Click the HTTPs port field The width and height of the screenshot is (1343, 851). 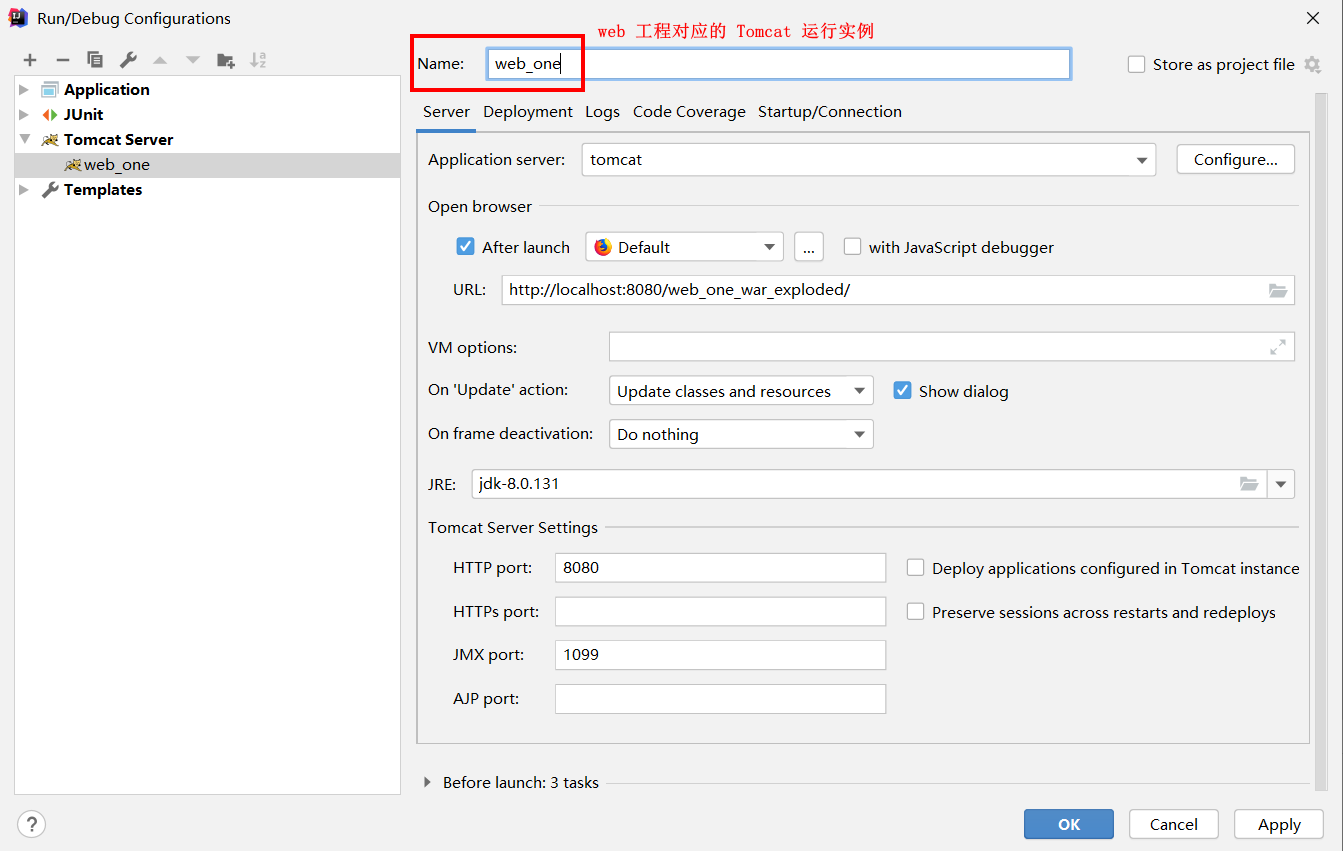point(720,611)
